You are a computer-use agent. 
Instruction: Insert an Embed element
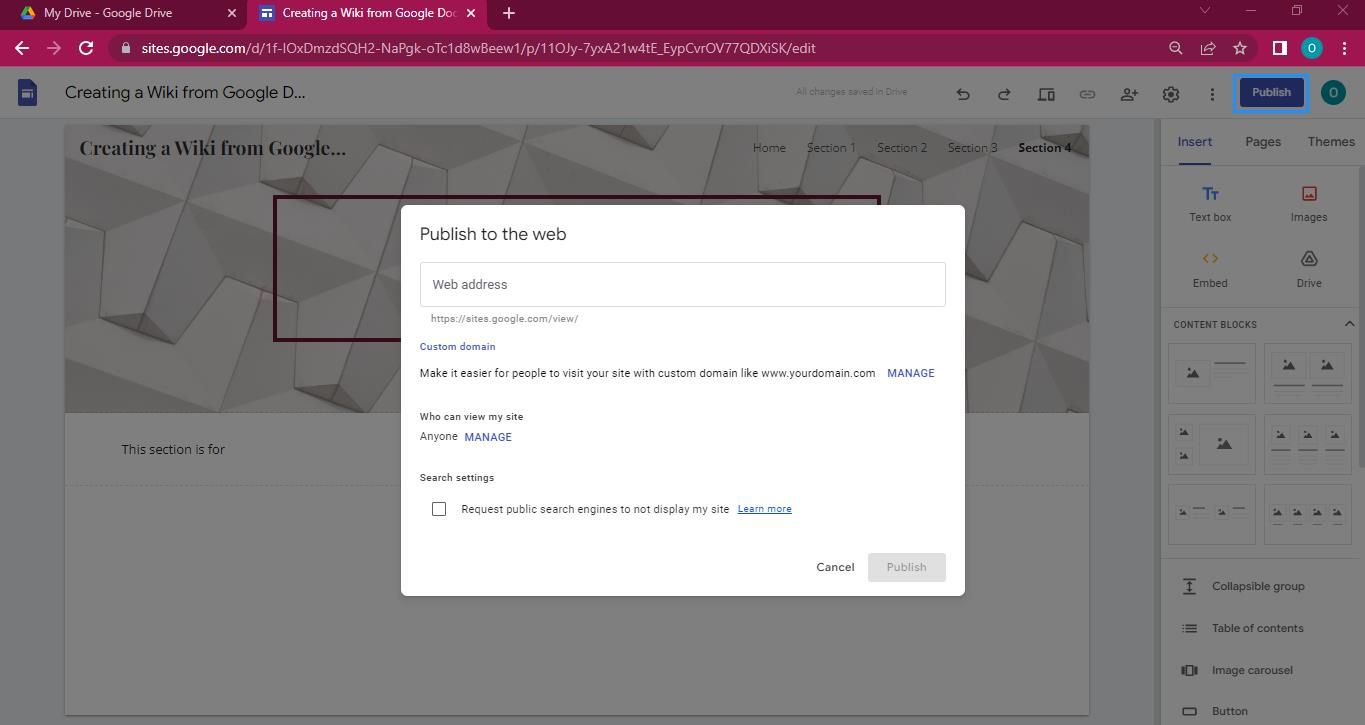tap(1210, 269)
